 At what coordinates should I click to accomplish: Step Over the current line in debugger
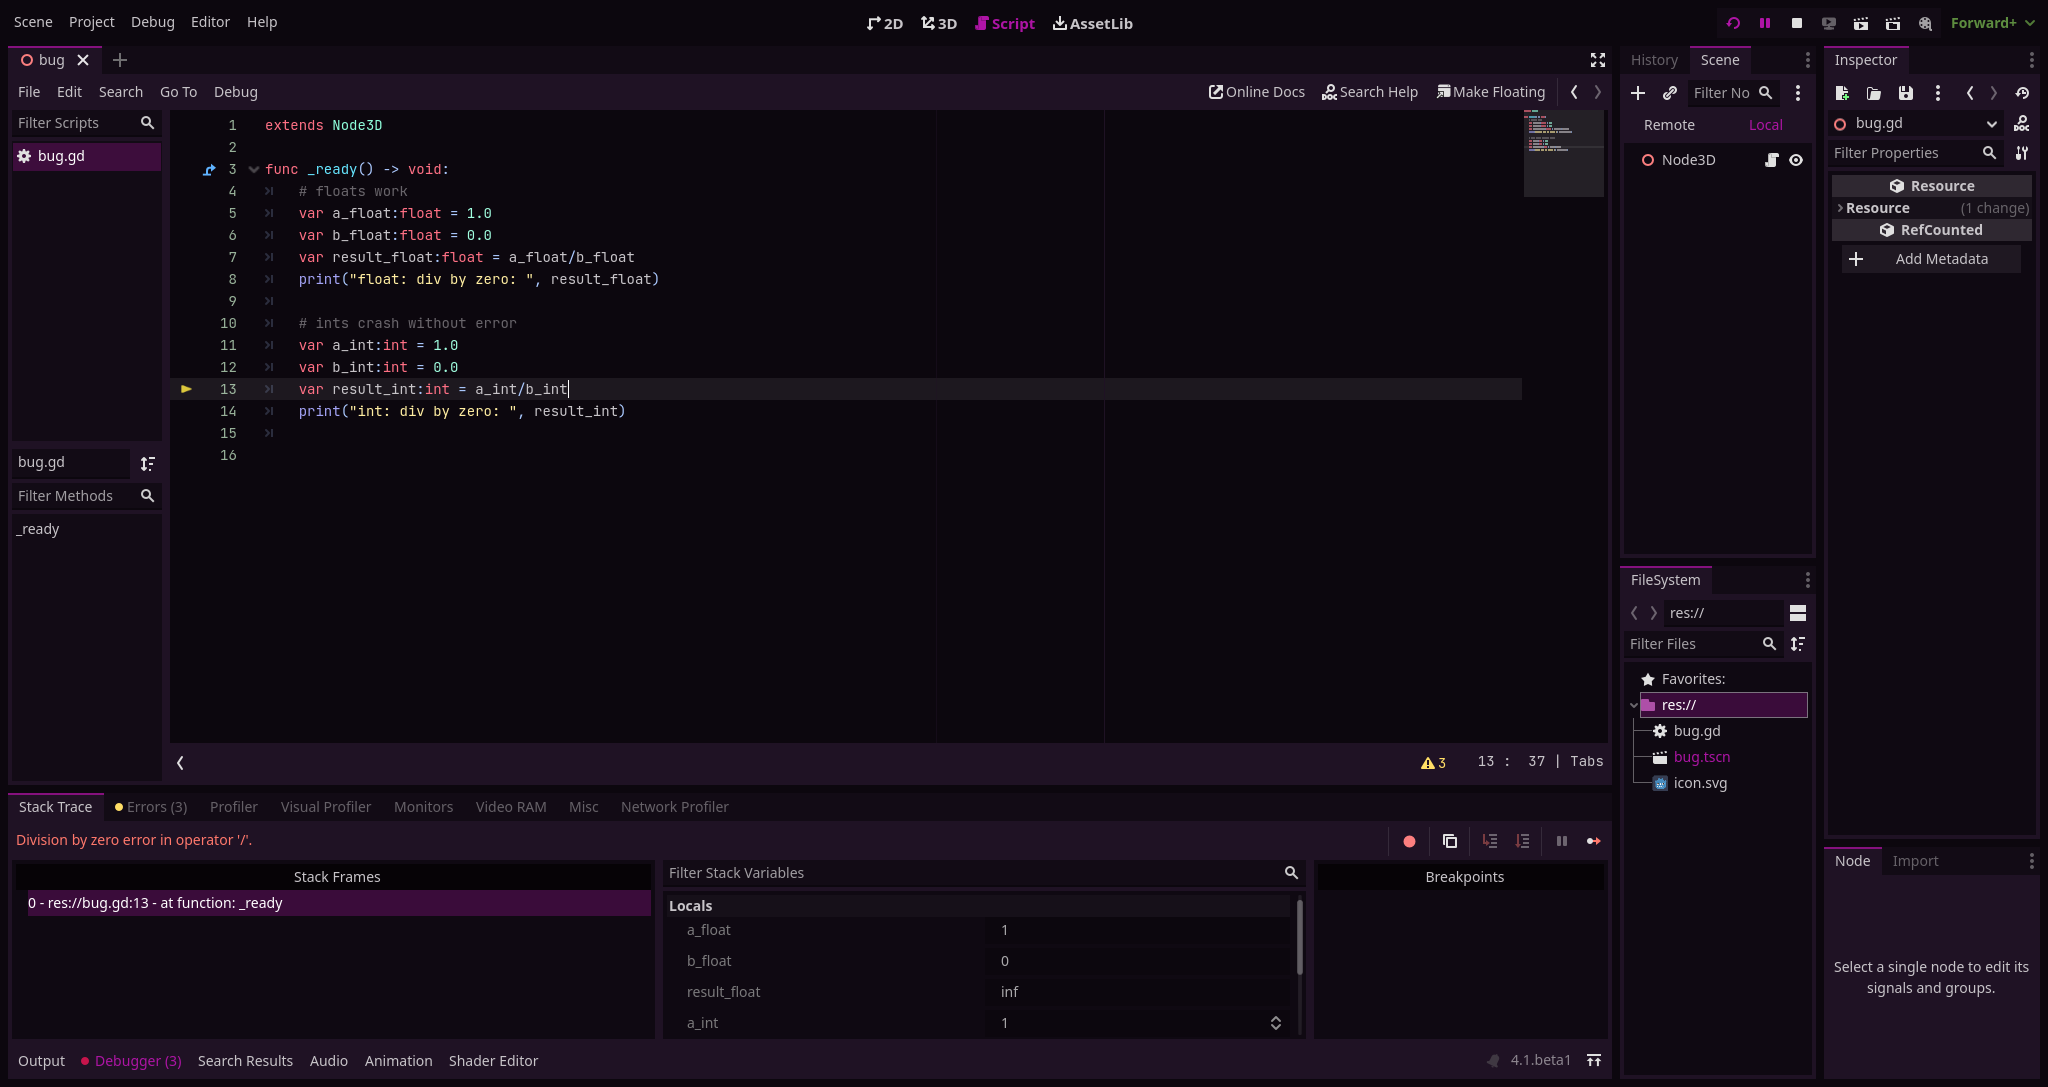(x=1523, y=841)
